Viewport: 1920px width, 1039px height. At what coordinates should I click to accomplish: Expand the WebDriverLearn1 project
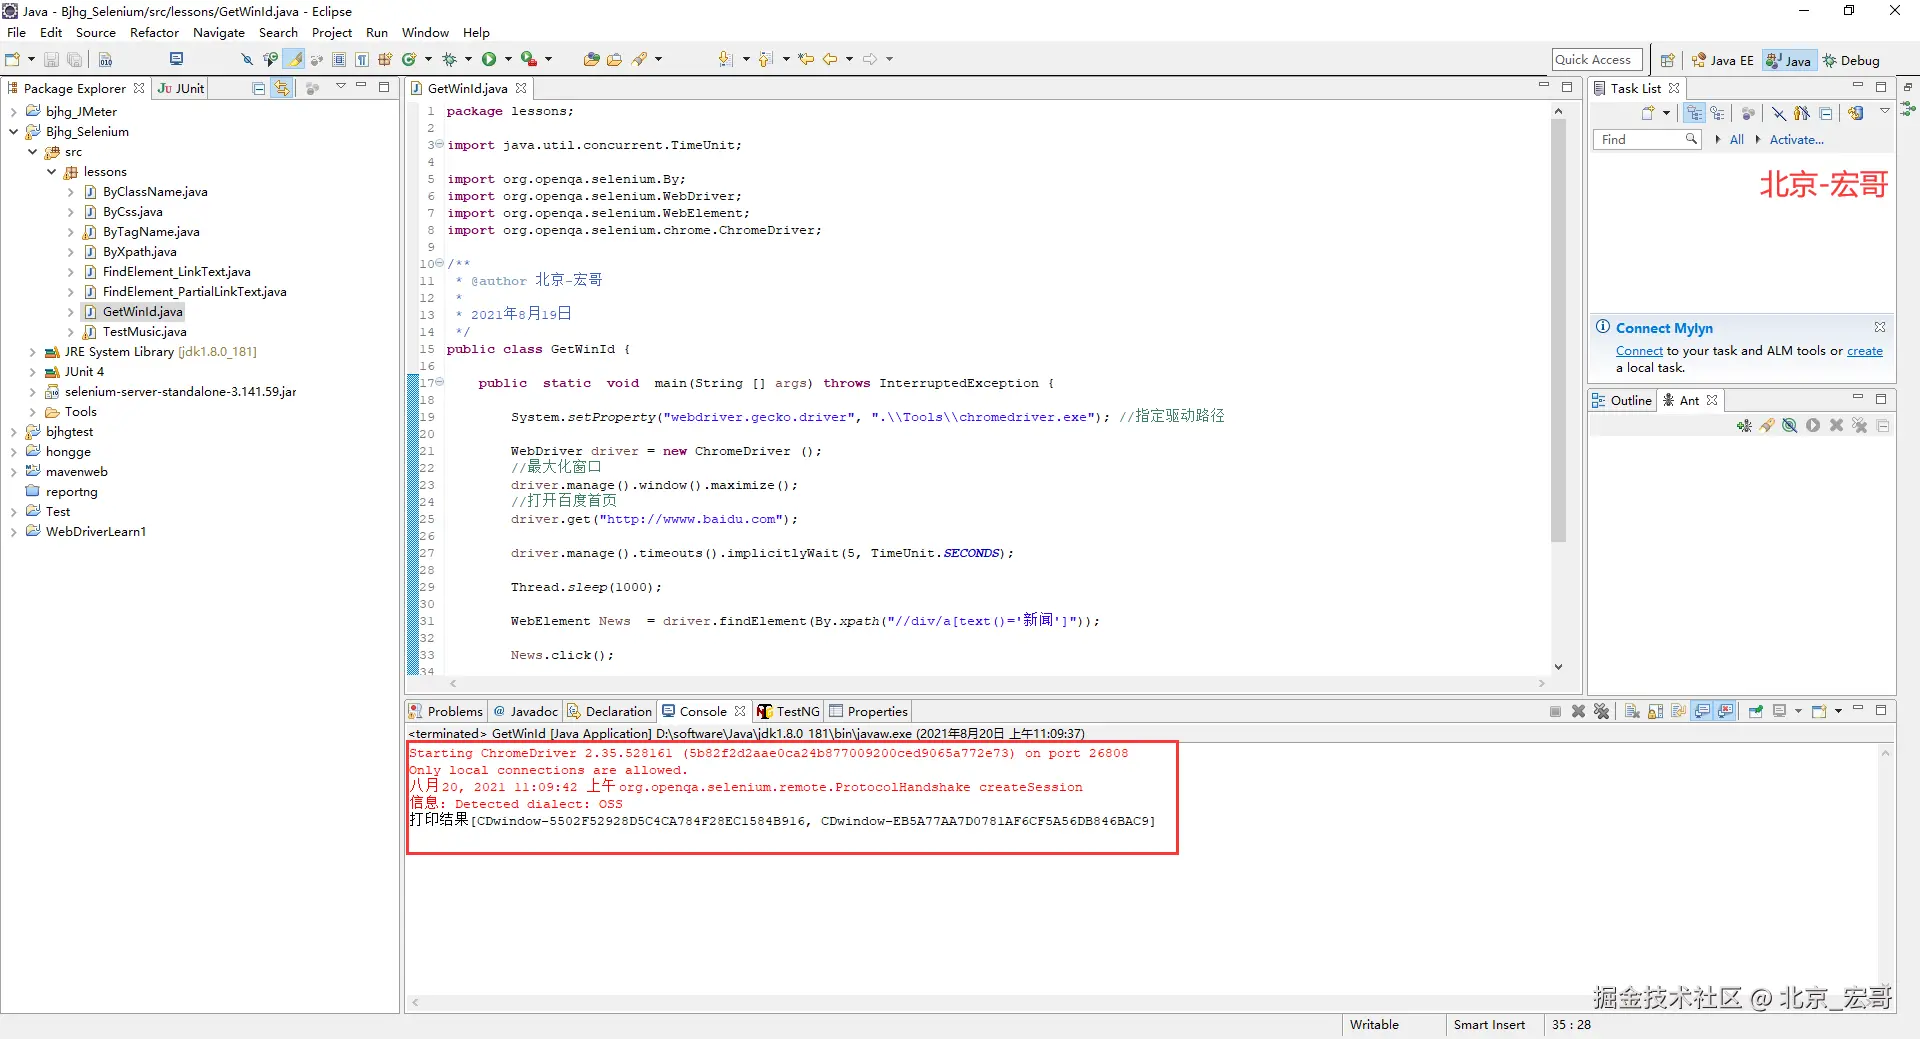(14, 532)
